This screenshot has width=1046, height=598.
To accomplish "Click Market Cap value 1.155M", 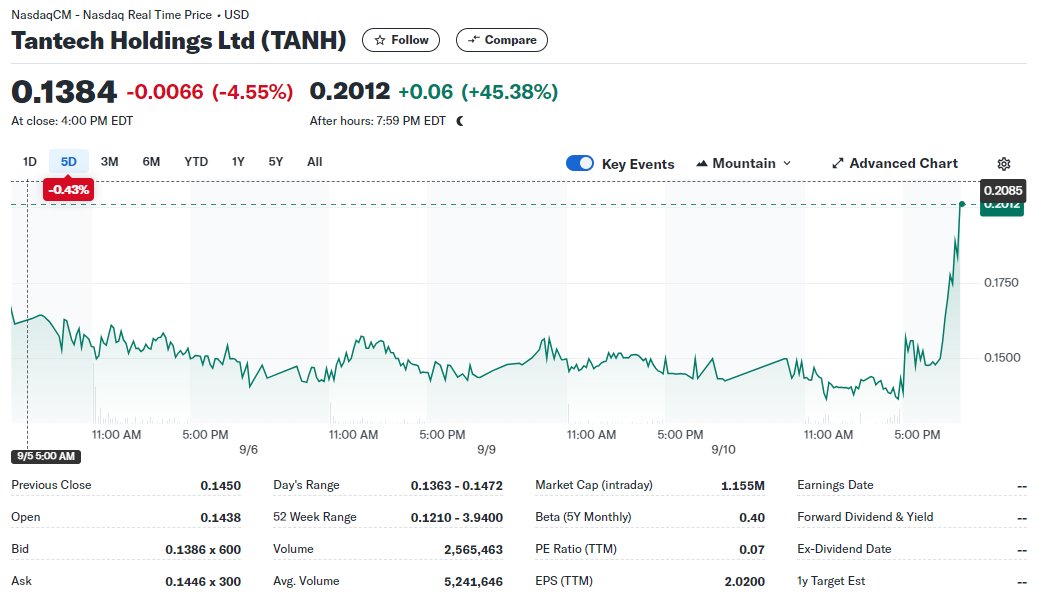I will (x=742, y=486).
